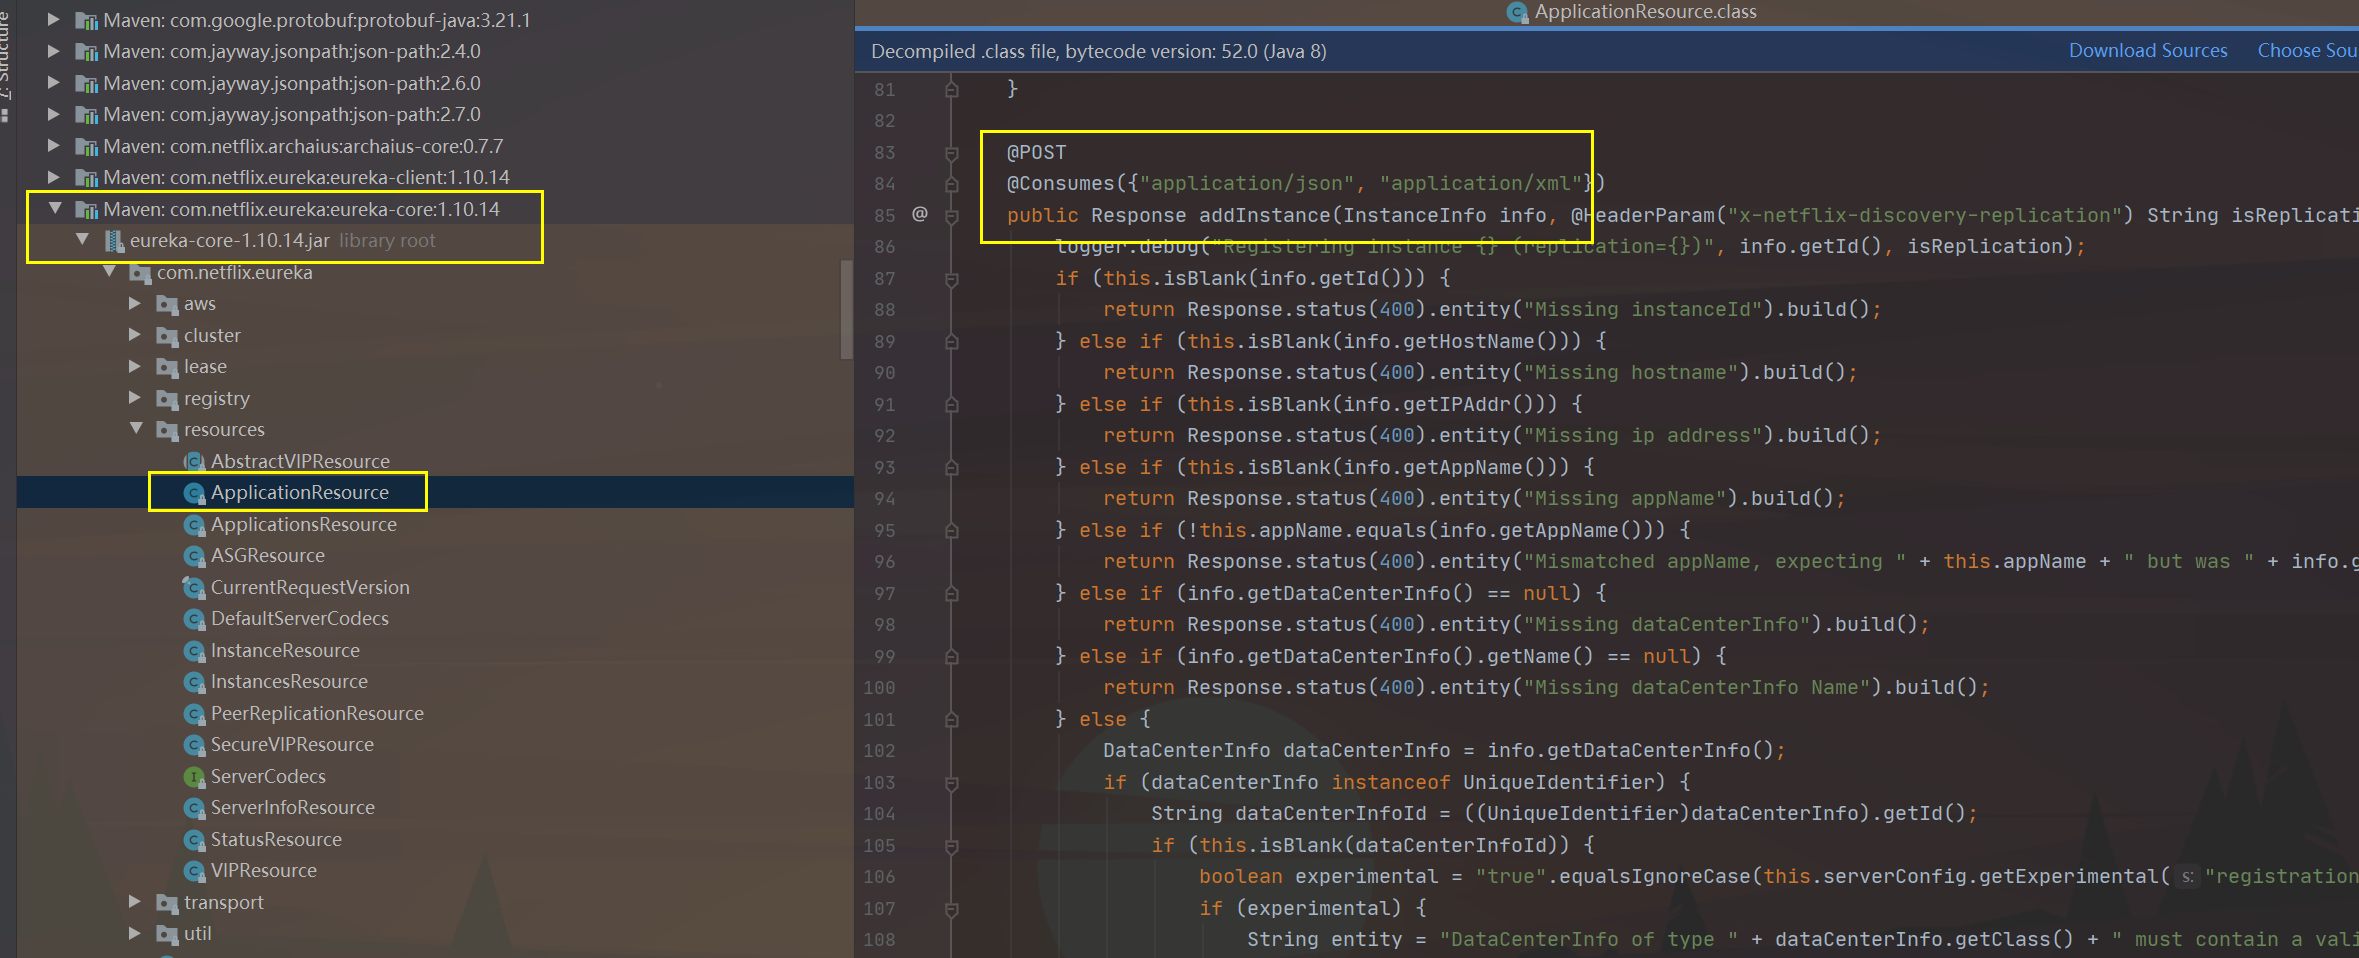Screen dimensions: 2359x958
Task: Fold the experimental if block at line 107
Action: pyautogui.click(x=951, y=909)
